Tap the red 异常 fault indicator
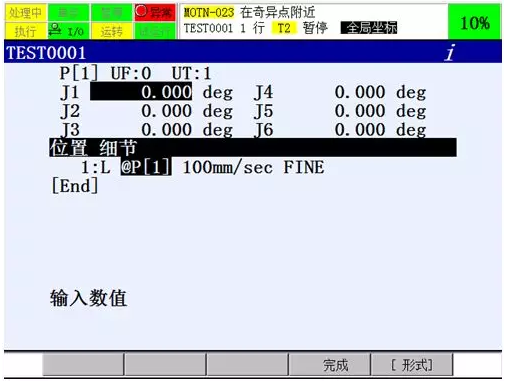The width and height of the screenshot is (506, 382). point(155,13)
